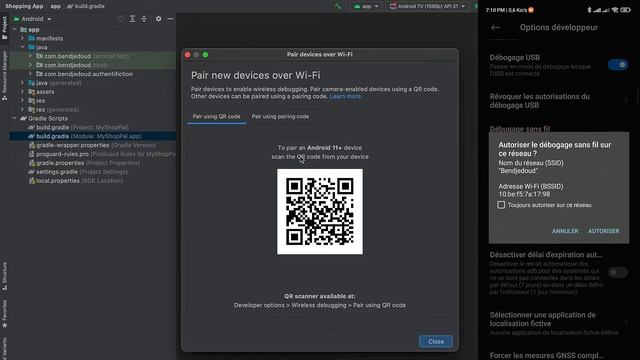Open the Project panel gear settings

point(158,19)
